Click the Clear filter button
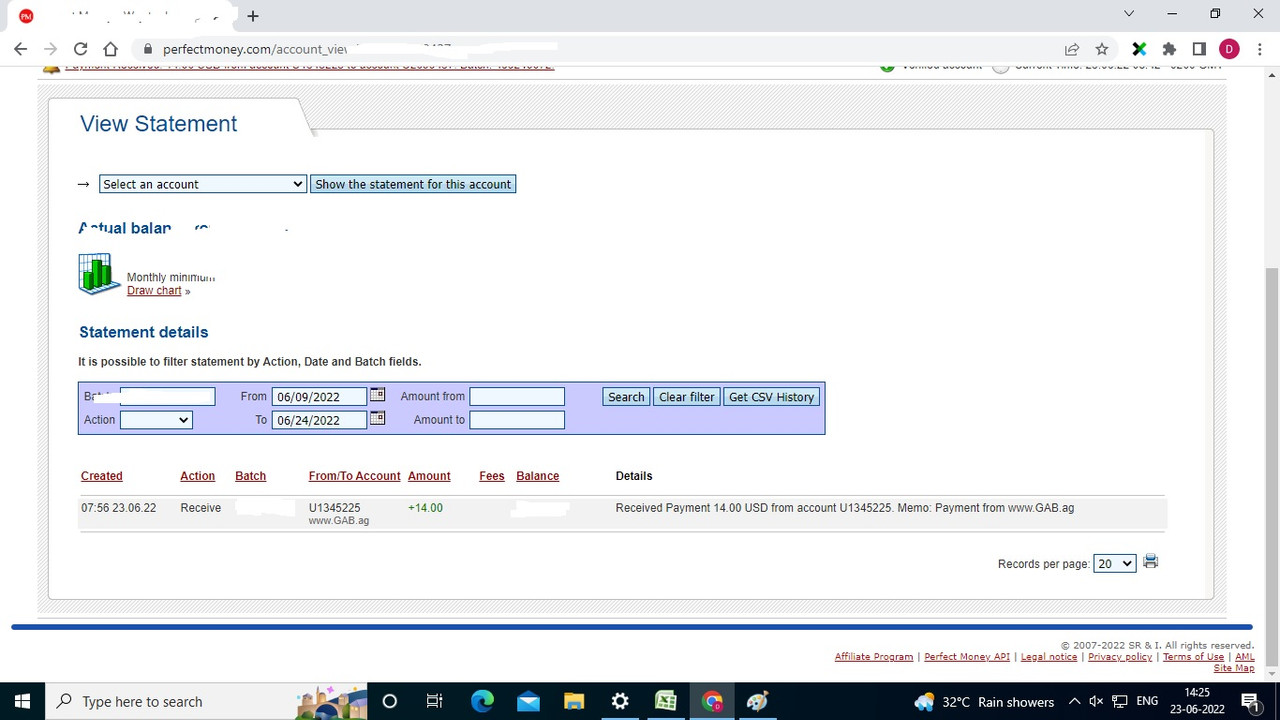The width and height of the screenshot is (1280, 720). 687,397
